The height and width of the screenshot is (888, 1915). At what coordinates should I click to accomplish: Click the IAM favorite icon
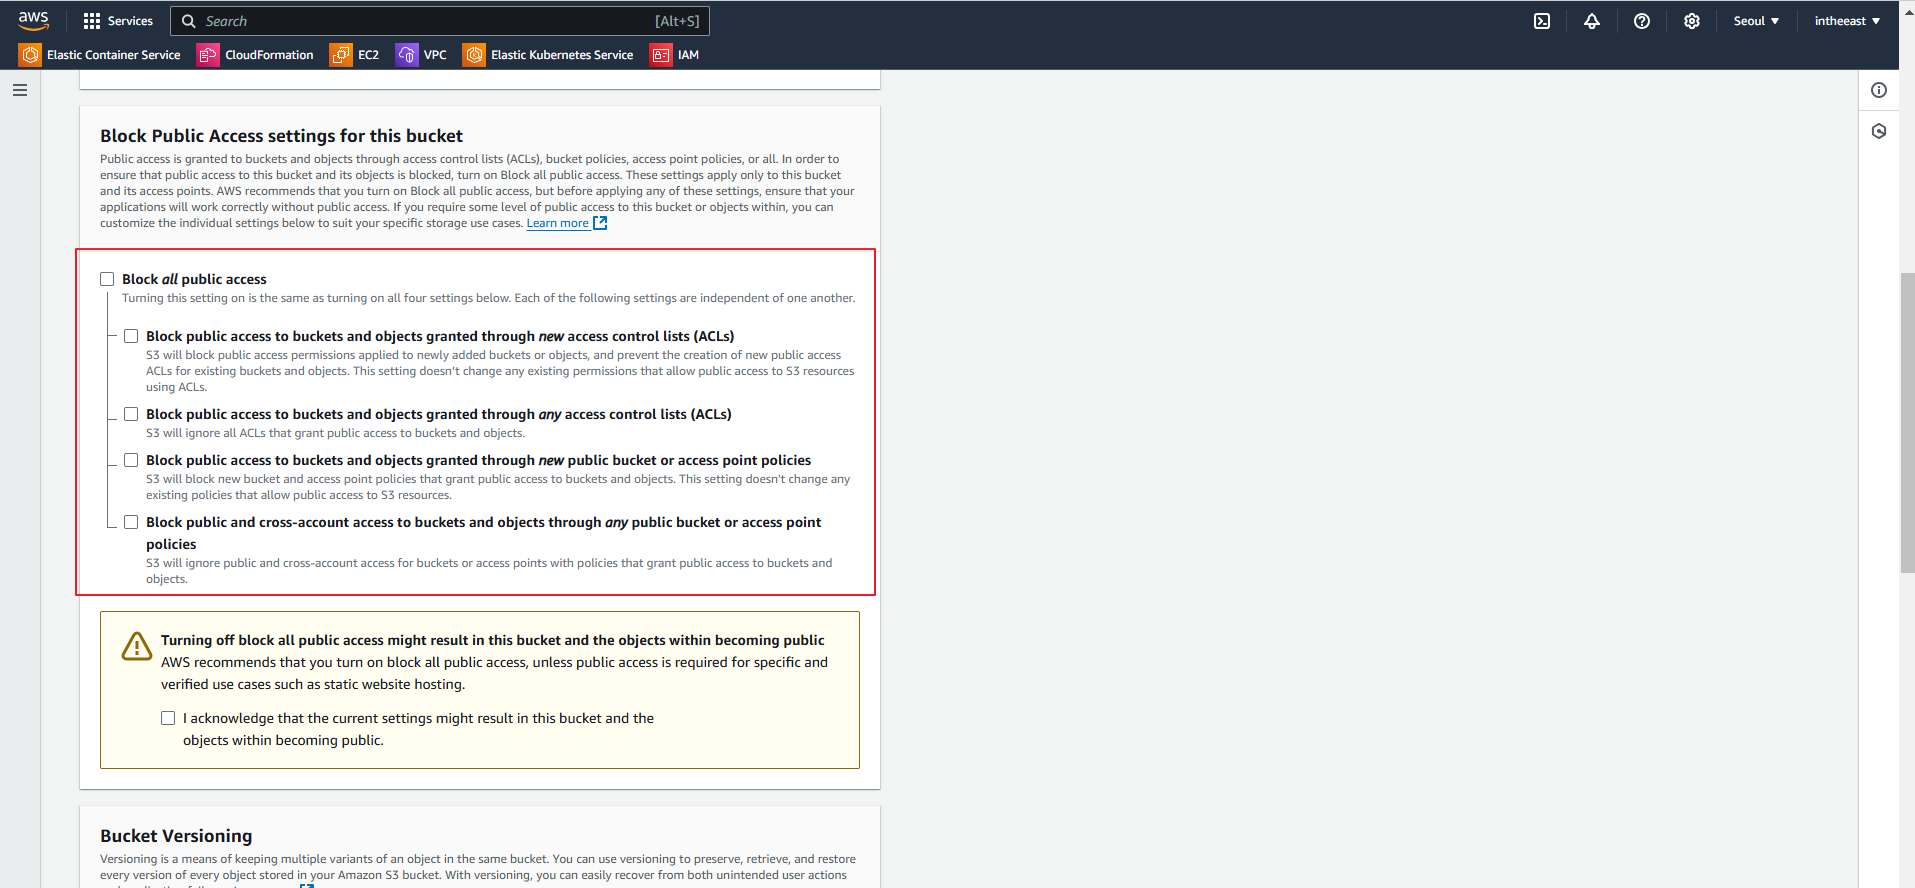[661, 55]
